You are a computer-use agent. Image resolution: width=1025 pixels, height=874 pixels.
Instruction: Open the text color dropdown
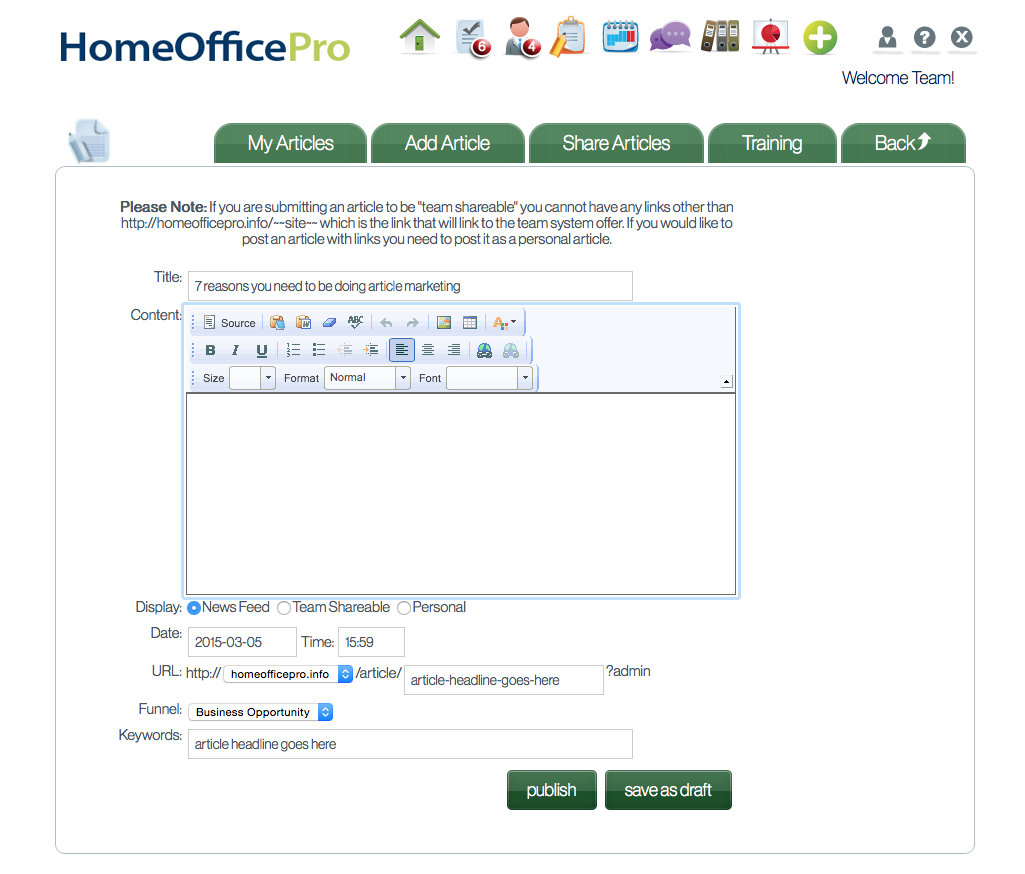tap(504, 322)
